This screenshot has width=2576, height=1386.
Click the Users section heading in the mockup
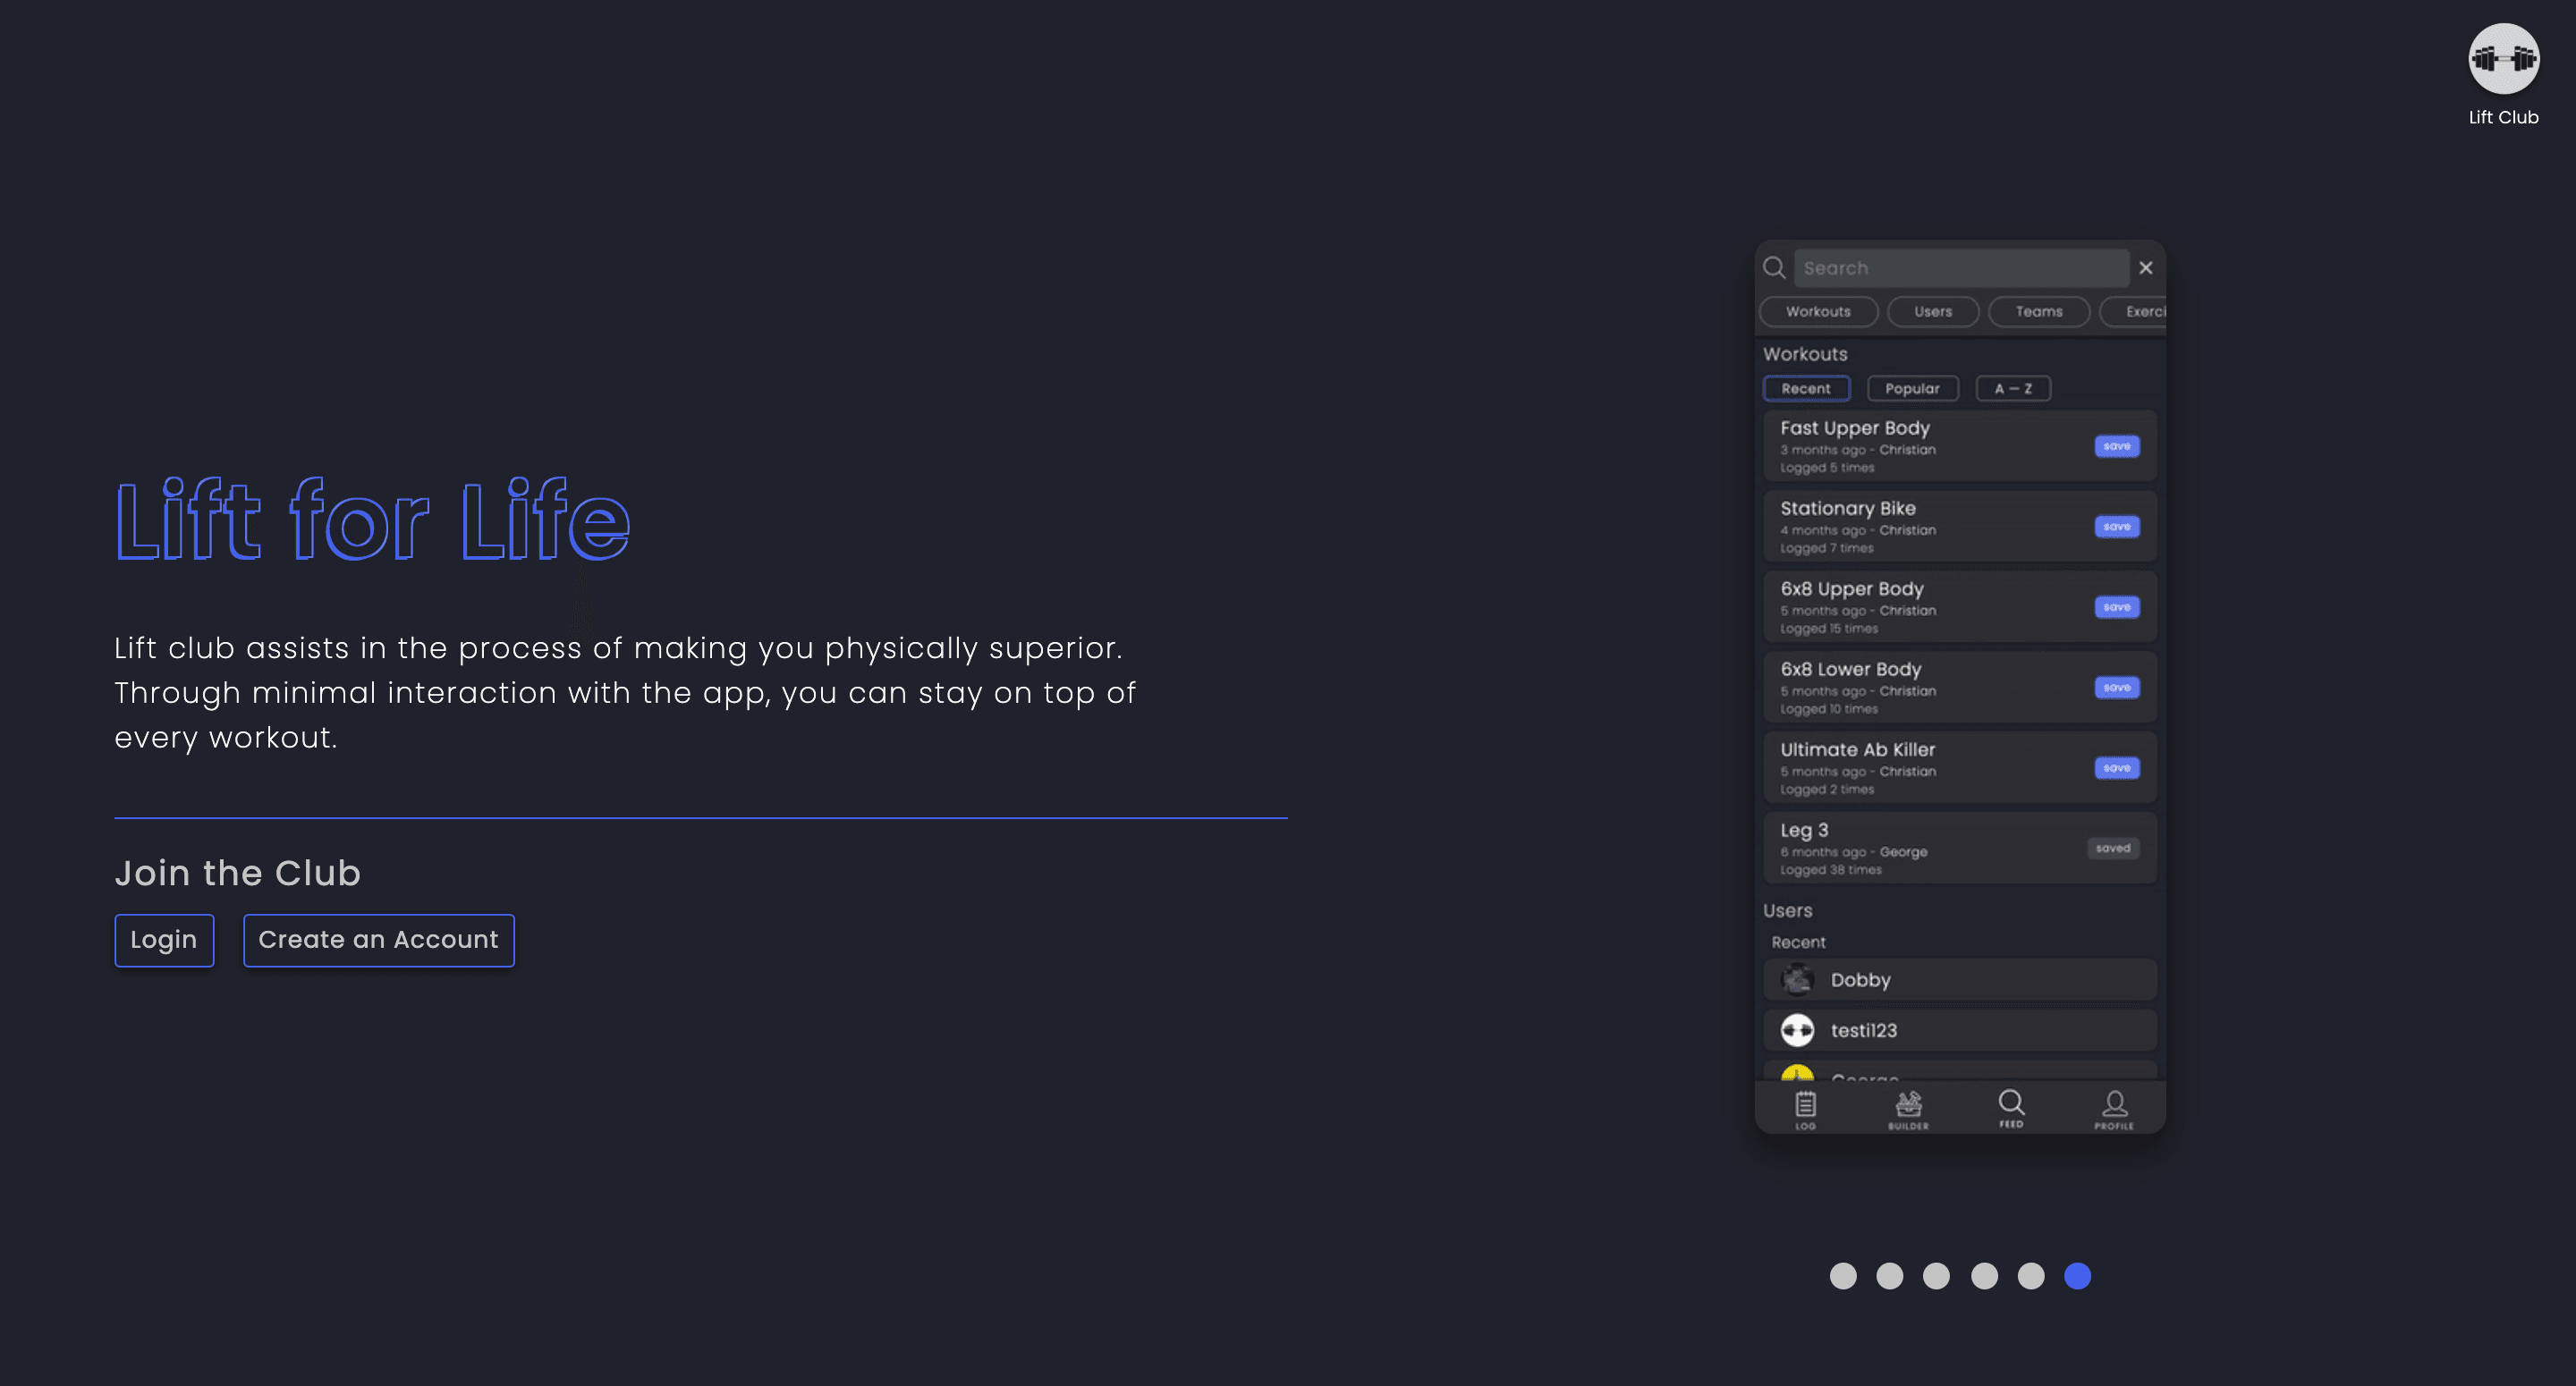(1788, 911)
